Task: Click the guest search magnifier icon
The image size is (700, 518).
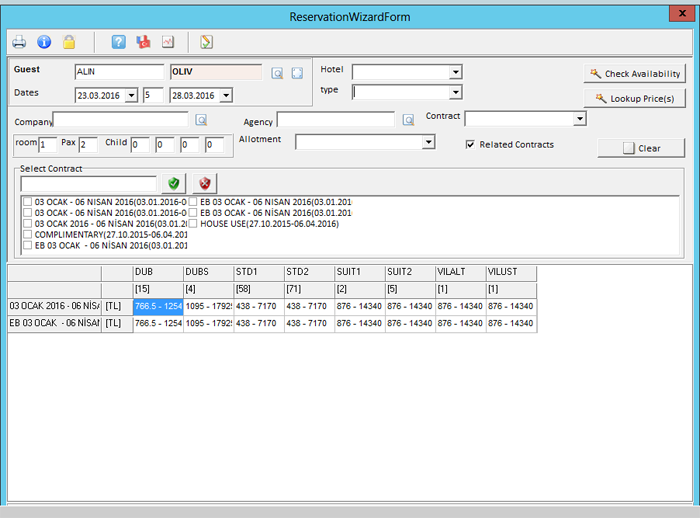Action: (277, 72)
